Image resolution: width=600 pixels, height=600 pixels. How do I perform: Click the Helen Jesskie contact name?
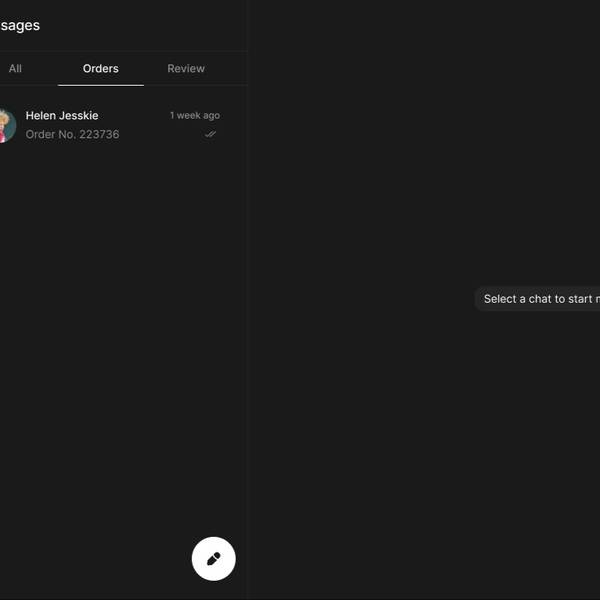click(x=62, y=115)
